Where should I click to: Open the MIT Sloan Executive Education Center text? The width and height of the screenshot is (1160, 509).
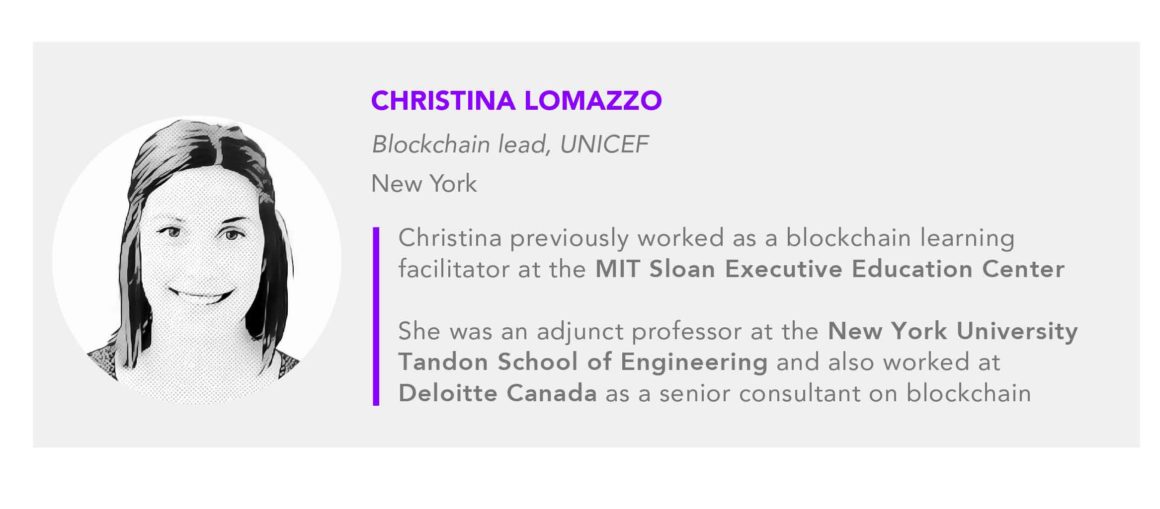[x=830, y=269]
